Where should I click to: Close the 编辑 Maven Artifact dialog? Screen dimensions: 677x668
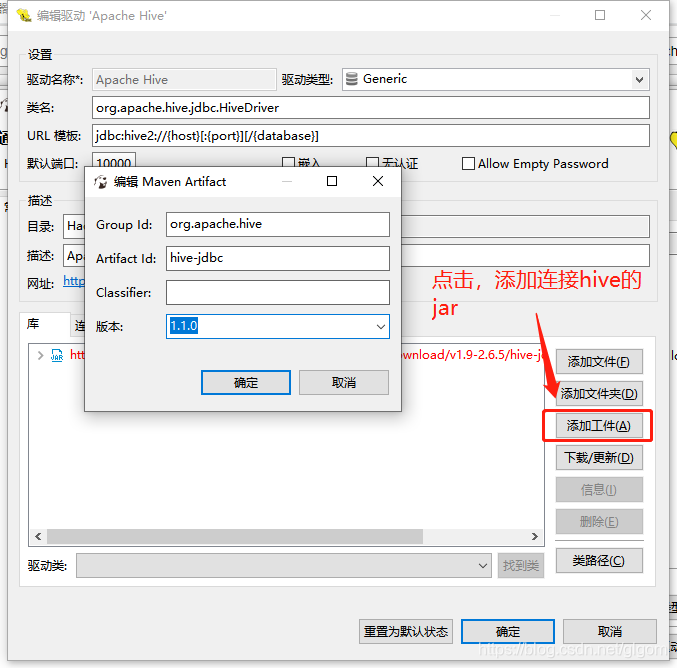click(378, 181)
